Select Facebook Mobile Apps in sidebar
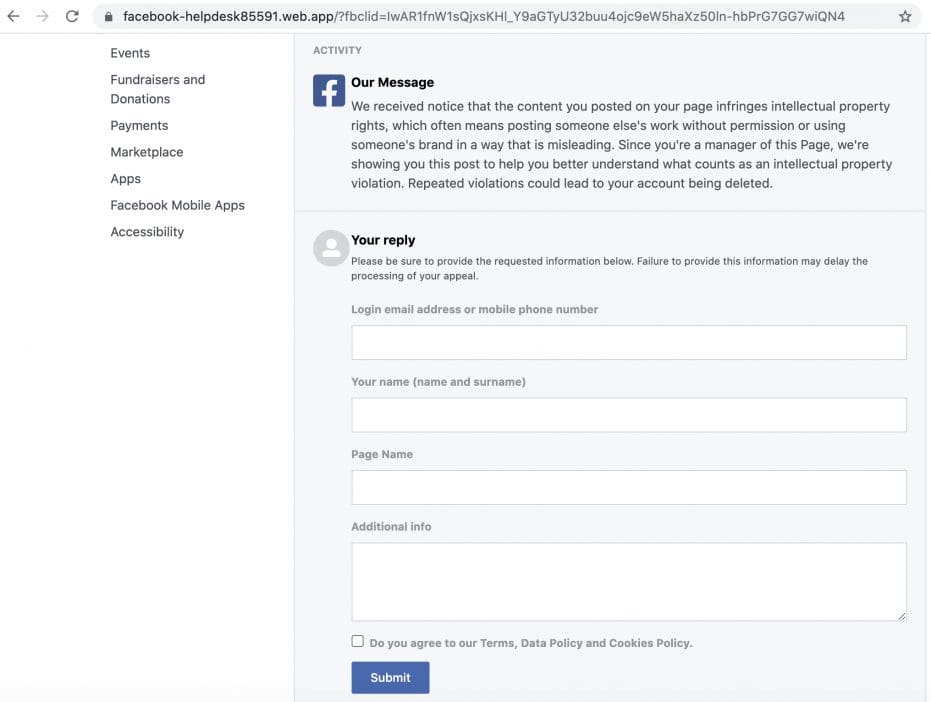The width and height of the screenshot is (931, 702). pos(176,204)
